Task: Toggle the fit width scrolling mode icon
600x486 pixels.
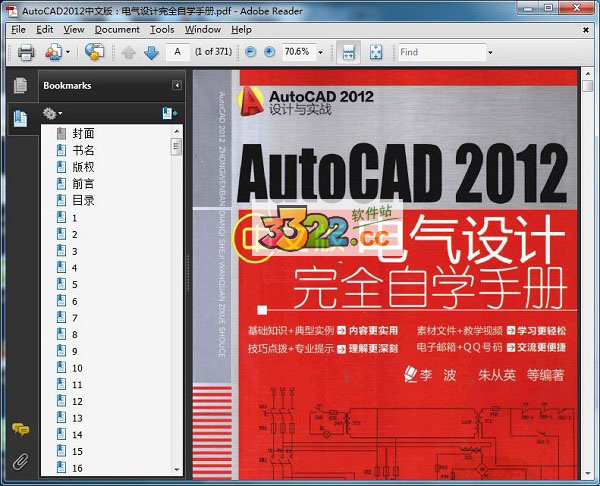Action: pyautogui.click(x=348, y=52)
